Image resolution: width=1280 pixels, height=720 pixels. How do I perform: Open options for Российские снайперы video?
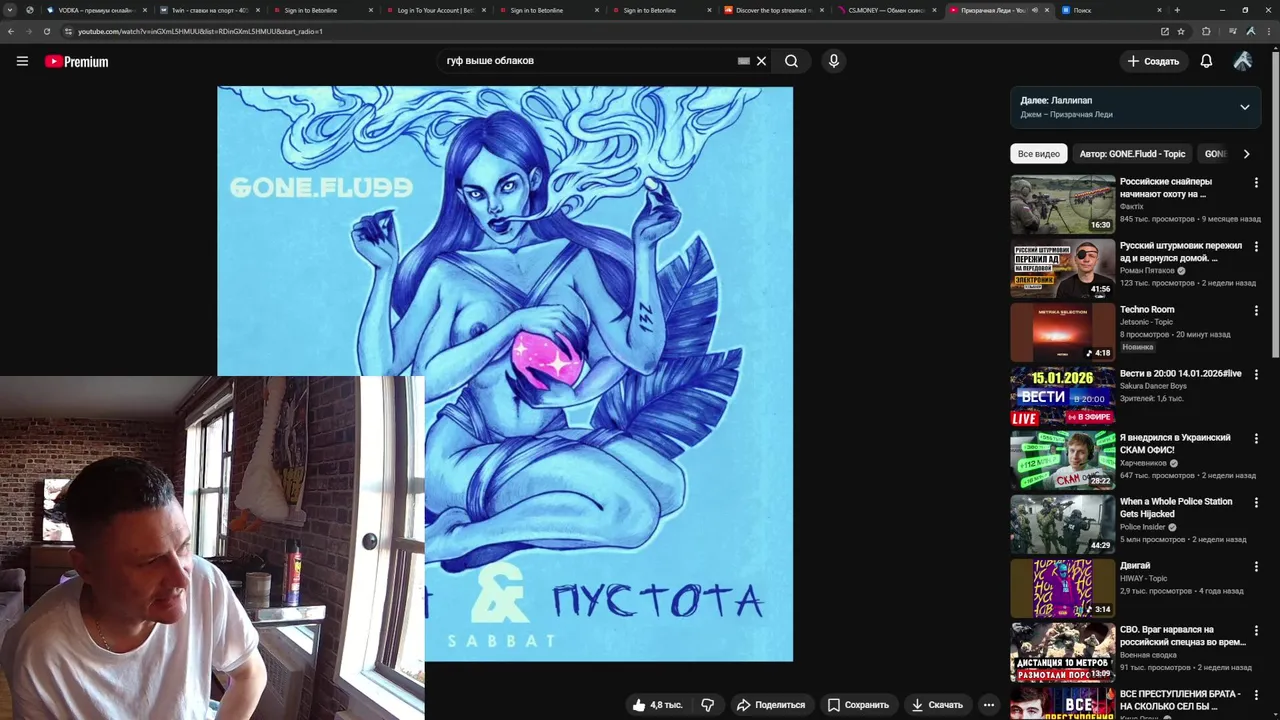pyautogui.click(x=1256, y=182)
